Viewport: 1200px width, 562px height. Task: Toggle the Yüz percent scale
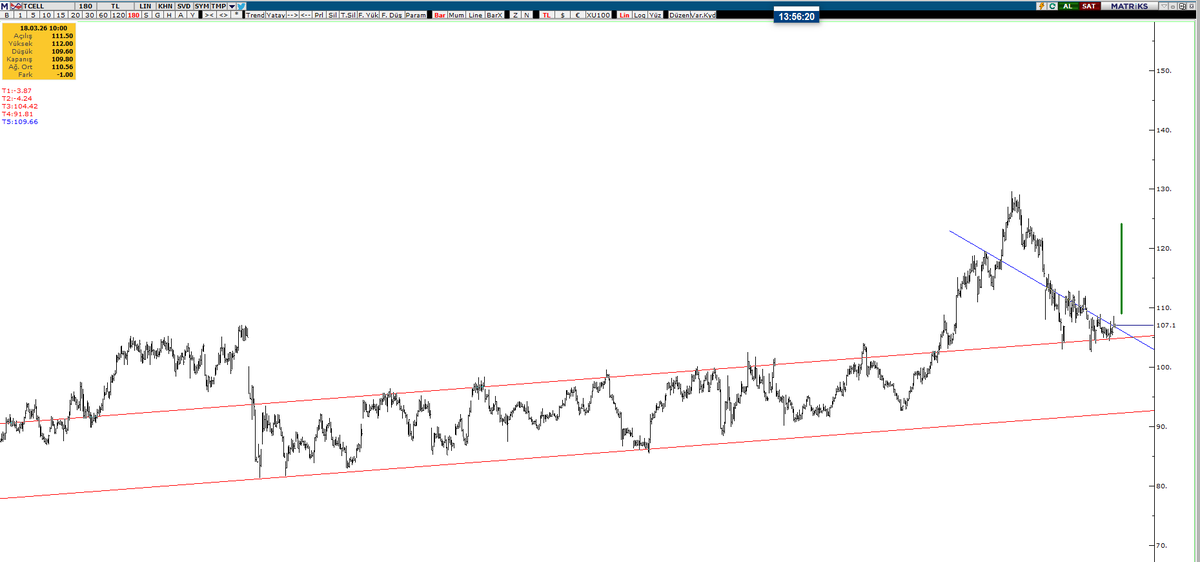655,16
